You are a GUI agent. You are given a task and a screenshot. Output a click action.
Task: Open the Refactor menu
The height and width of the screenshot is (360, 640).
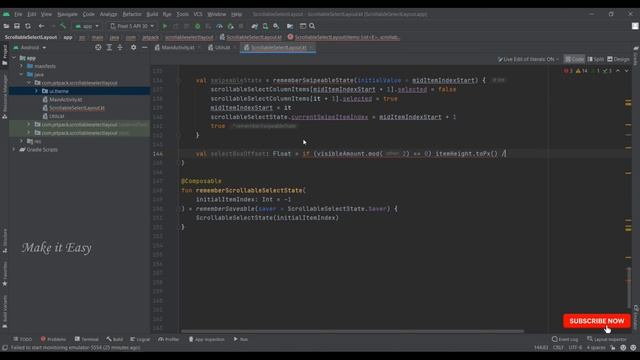pos(132,14)
